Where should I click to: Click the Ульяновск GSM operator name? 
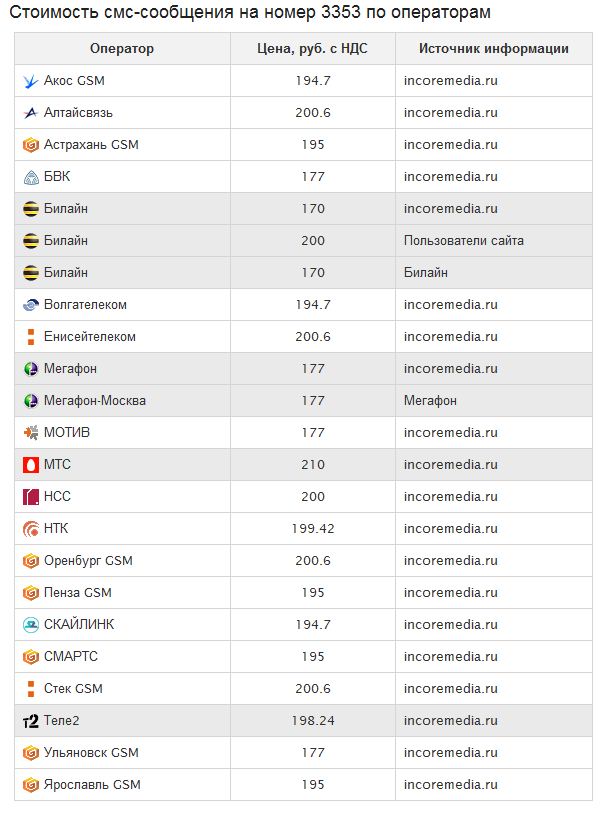pyautogui.click(x=91, y=753)
